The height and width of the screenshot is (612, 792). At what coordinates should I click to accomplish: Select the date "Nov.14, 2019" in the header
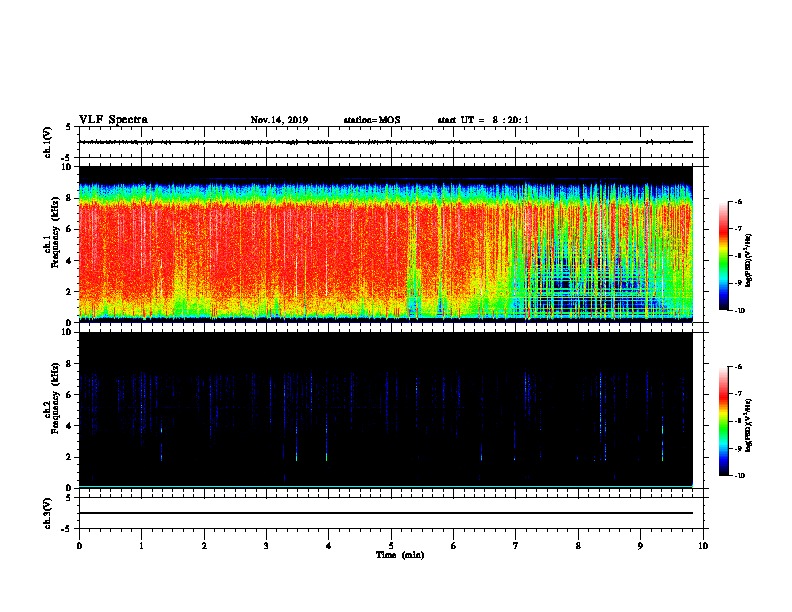[x=279, y=120]
